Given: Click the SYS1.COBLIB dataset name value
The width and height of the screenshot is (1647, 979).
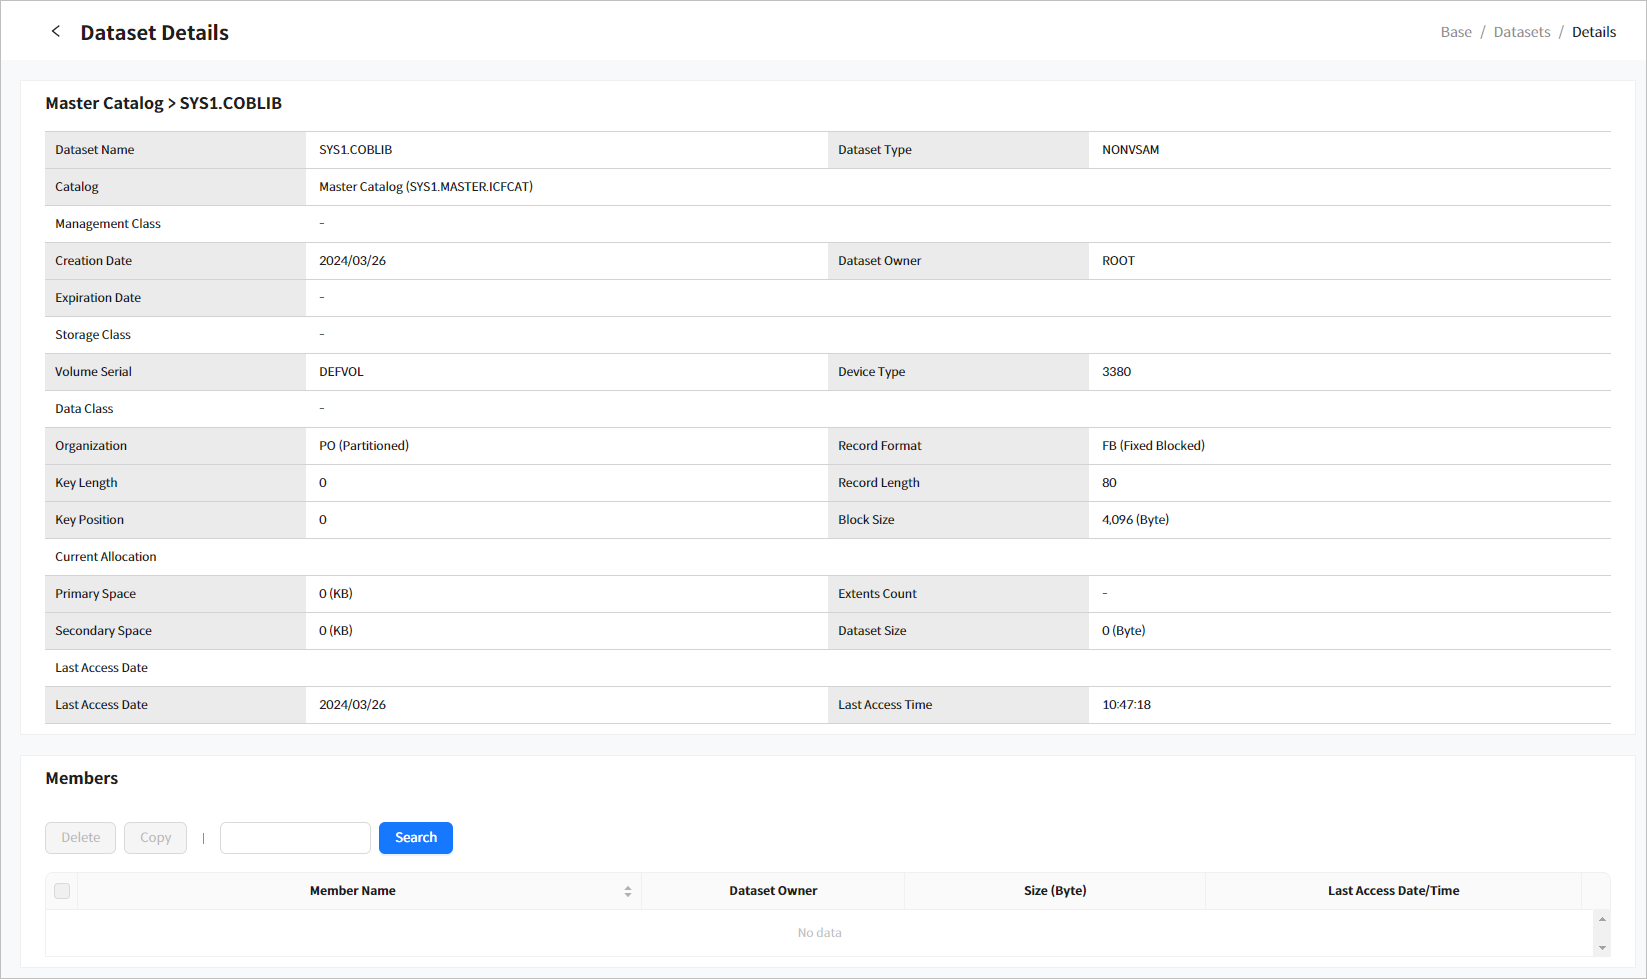Looking at the screenshot, I should pyautogui.click(x=355, y=150).
